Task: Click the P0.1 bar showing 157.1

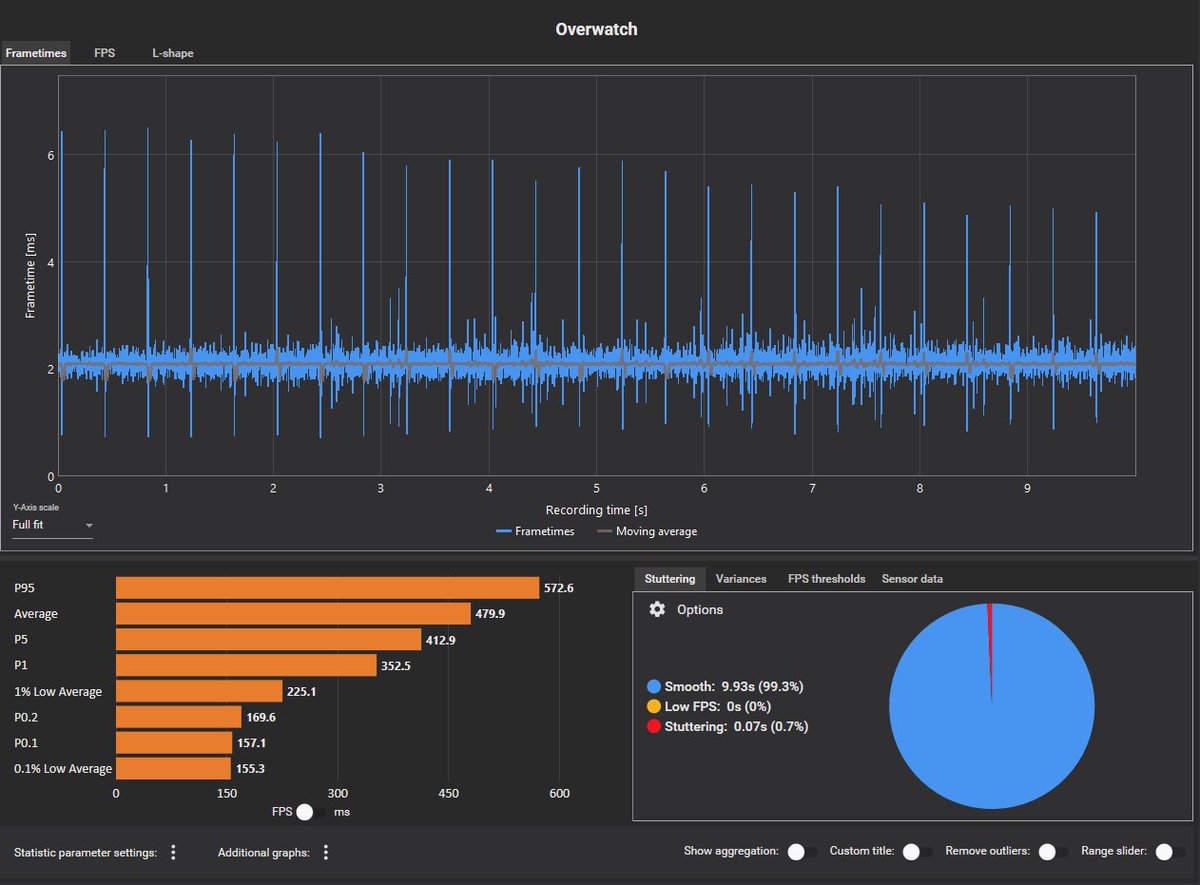Action: [175, 742]
